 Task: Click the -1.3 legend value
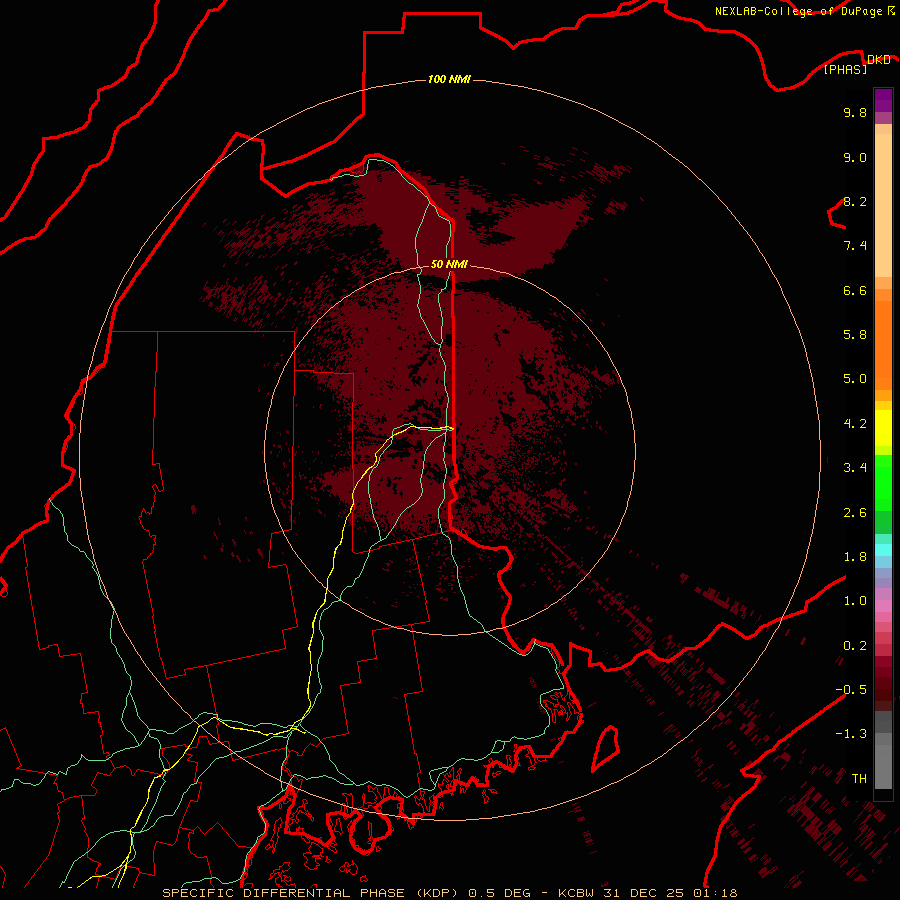point(851,734)
